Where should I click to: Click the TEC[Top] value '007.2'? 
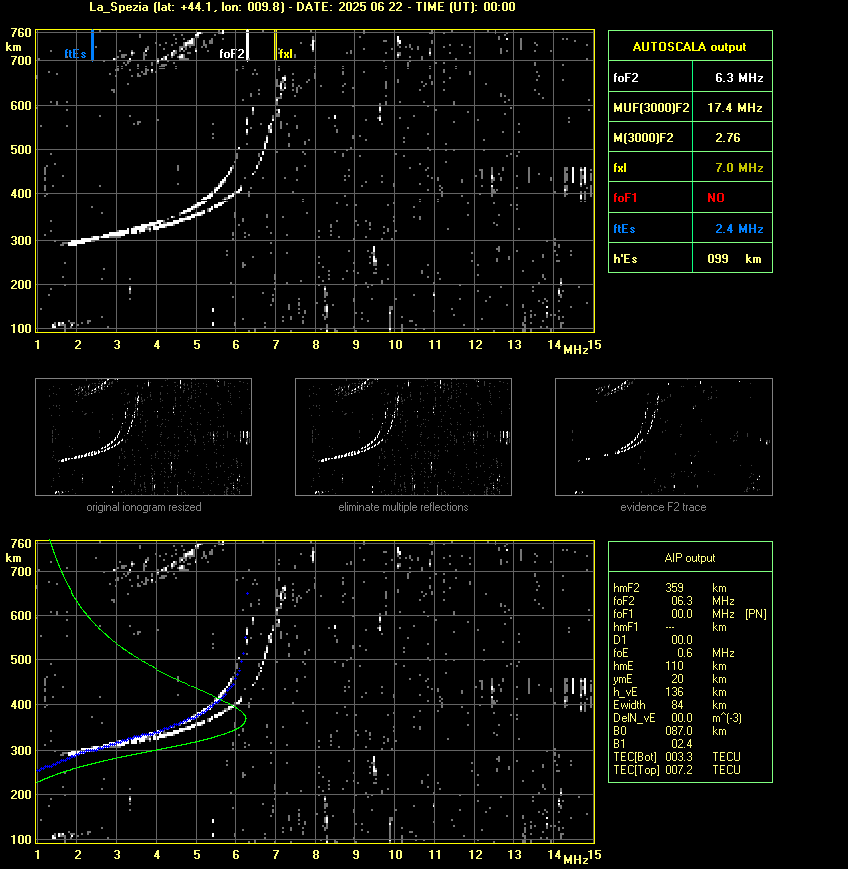point(679,770)
